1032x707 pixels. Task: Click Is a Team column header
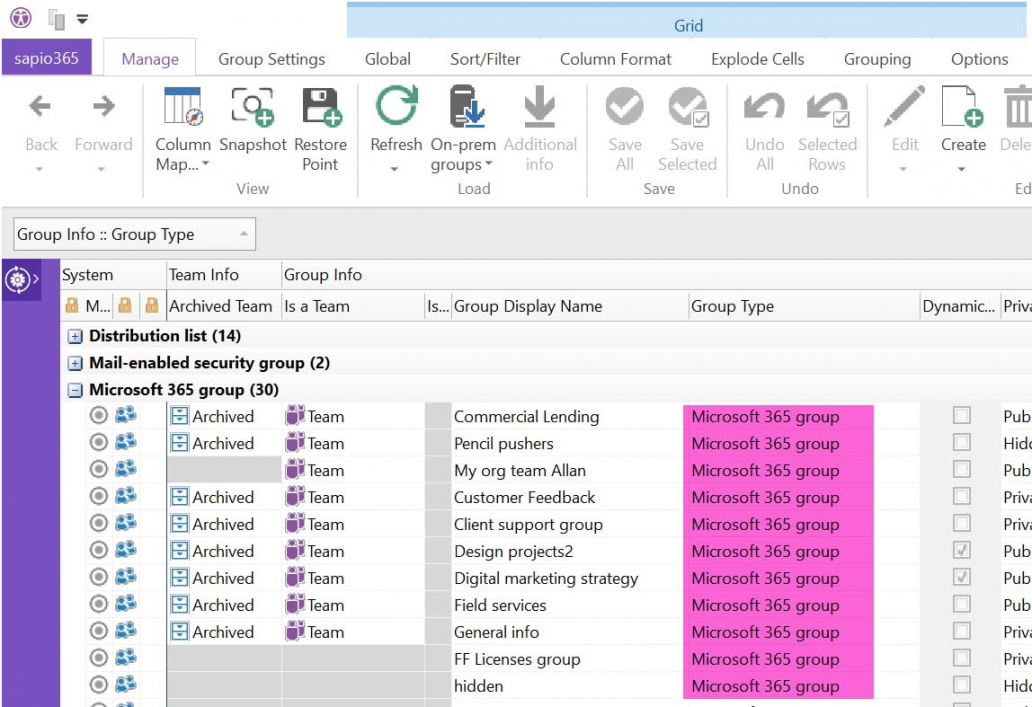point(353,306)
